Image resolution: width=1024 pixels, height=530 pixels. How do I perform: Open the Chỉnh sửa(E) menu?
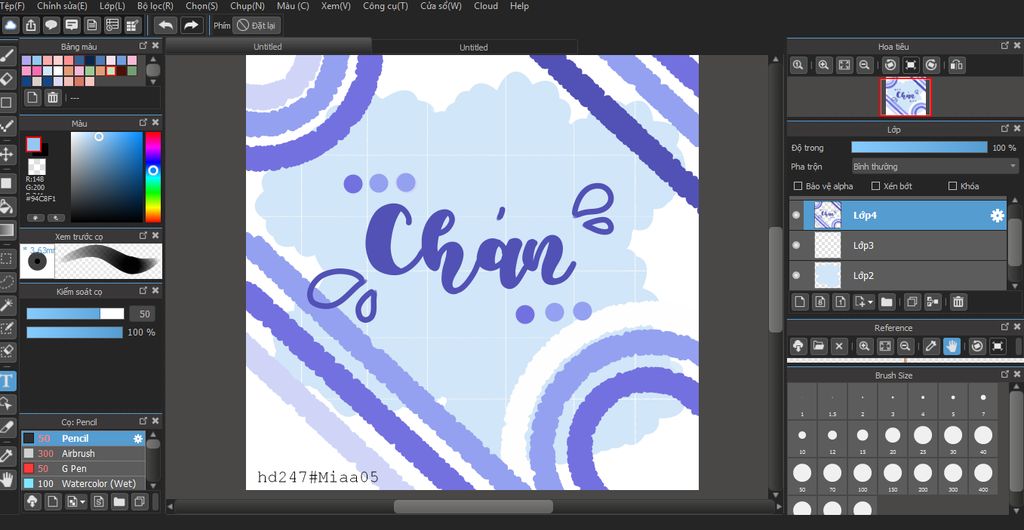[x=62, y=6]
